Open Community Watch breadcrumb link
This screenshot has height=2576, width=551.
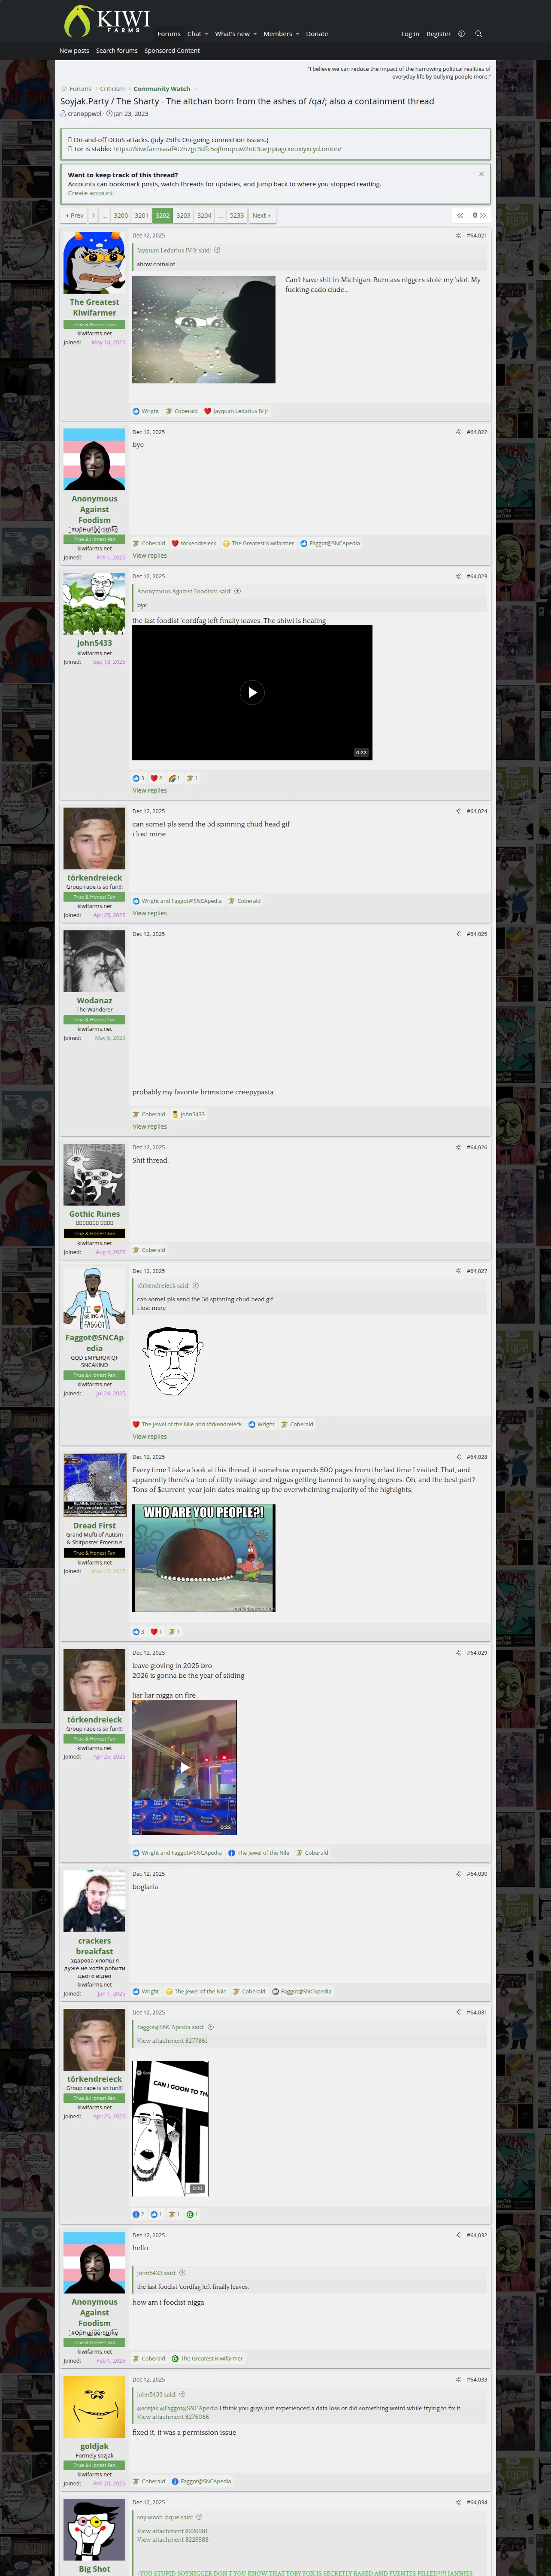162,89
